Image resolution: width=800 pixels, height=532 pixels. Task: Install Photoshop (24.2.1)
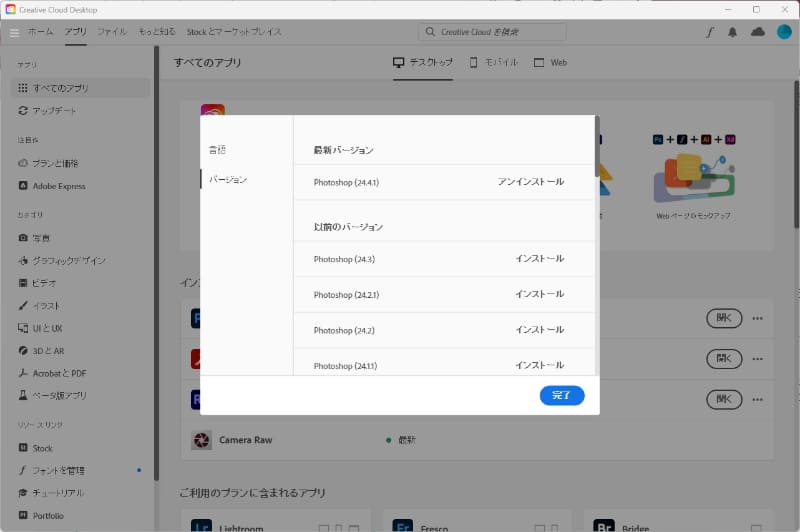point(539,294)
